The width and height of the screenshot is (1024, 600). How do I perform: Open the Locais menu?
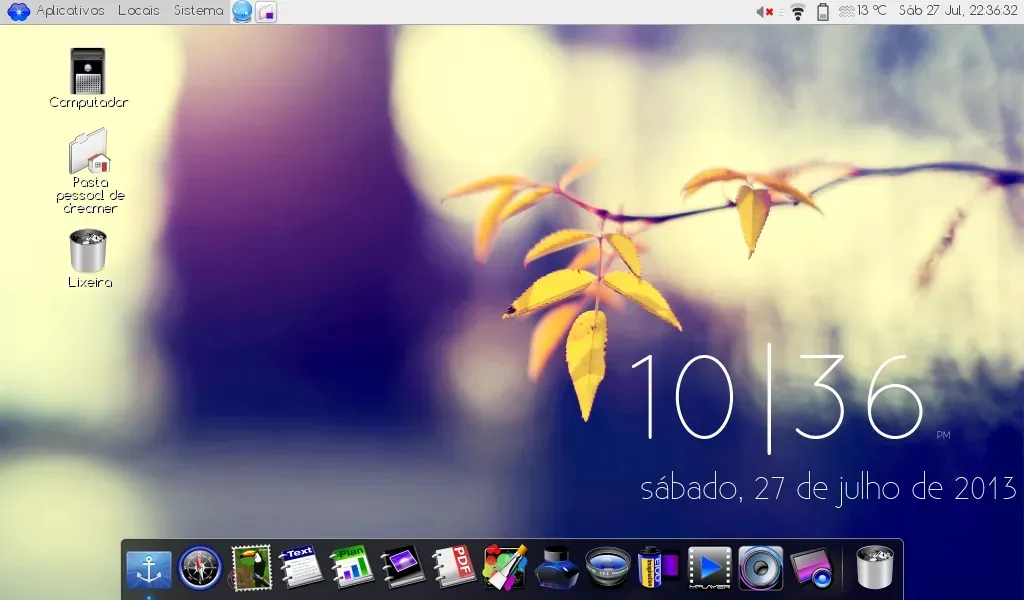[138, 11]
